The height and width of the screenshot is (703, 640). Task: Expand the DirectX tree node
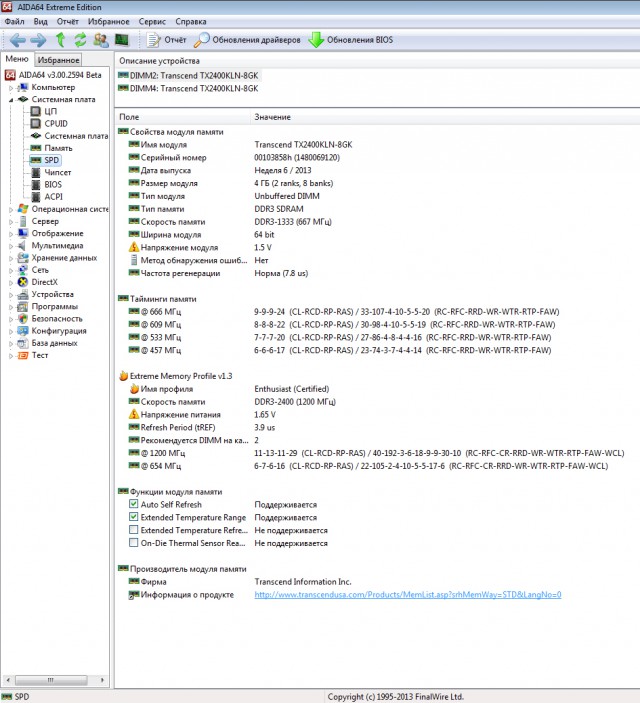(x=11, y=282)
